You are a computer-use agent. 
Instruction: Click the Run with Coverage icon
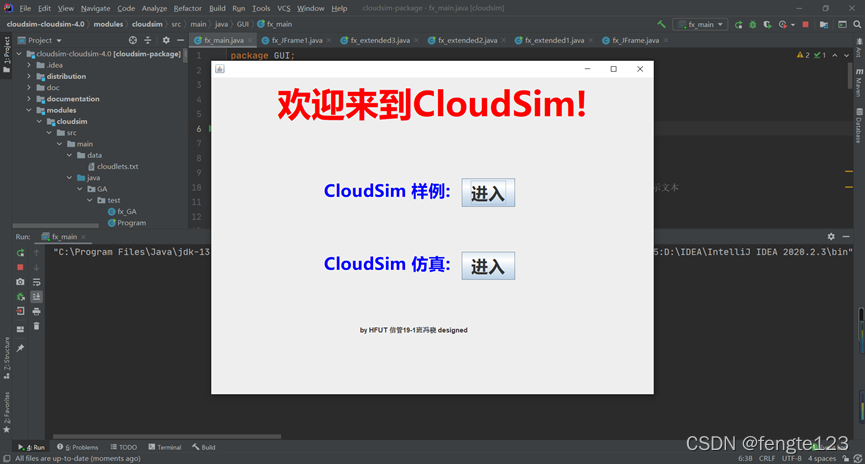coord(767,24)
